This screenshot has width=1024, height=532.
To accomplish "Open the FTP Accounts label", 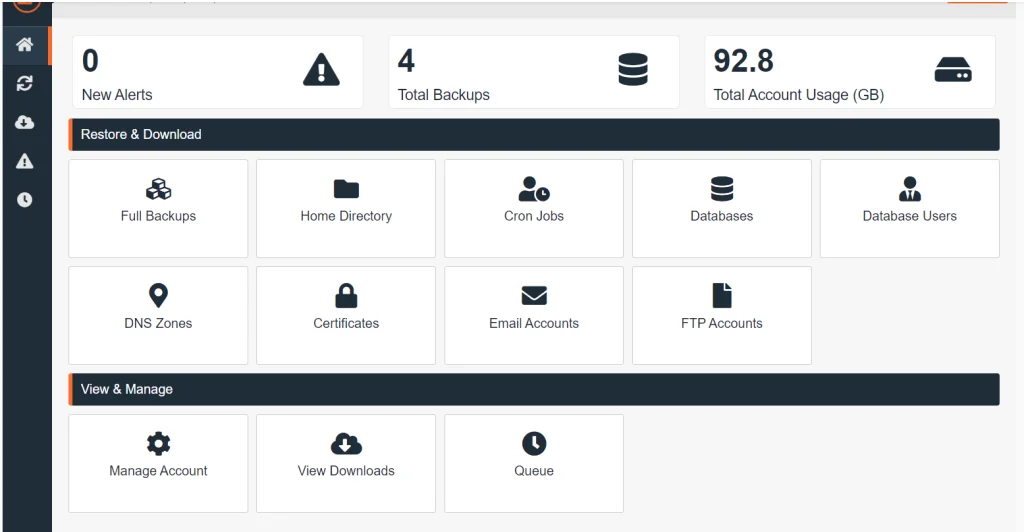I will pyautogui.click(x=722, y=323).
